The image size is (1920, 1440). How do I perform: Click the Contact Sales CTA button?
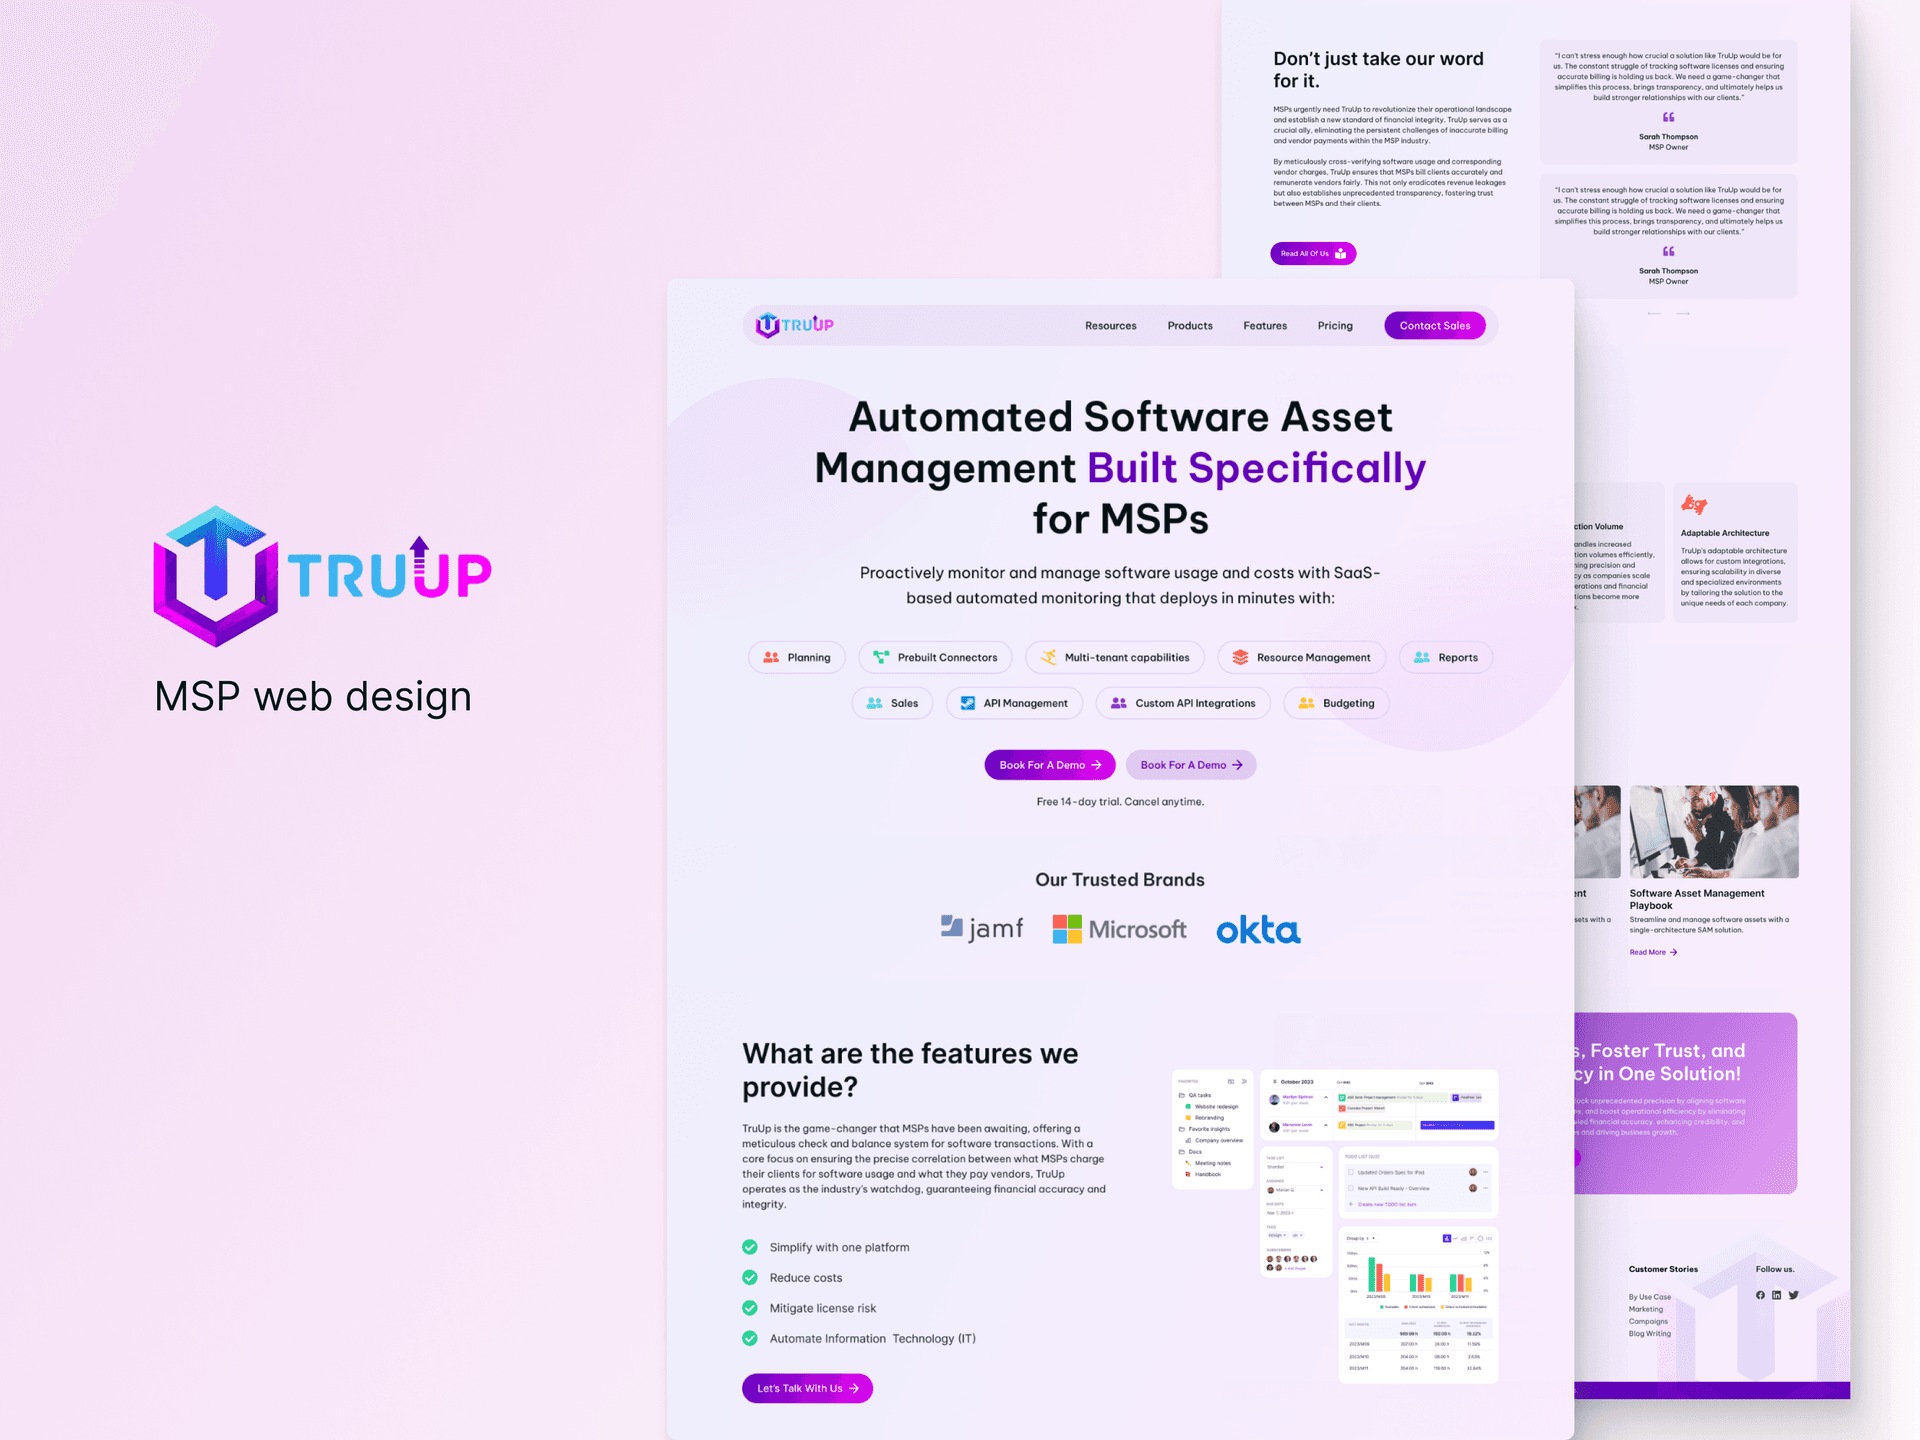[x=1433, y=325]
